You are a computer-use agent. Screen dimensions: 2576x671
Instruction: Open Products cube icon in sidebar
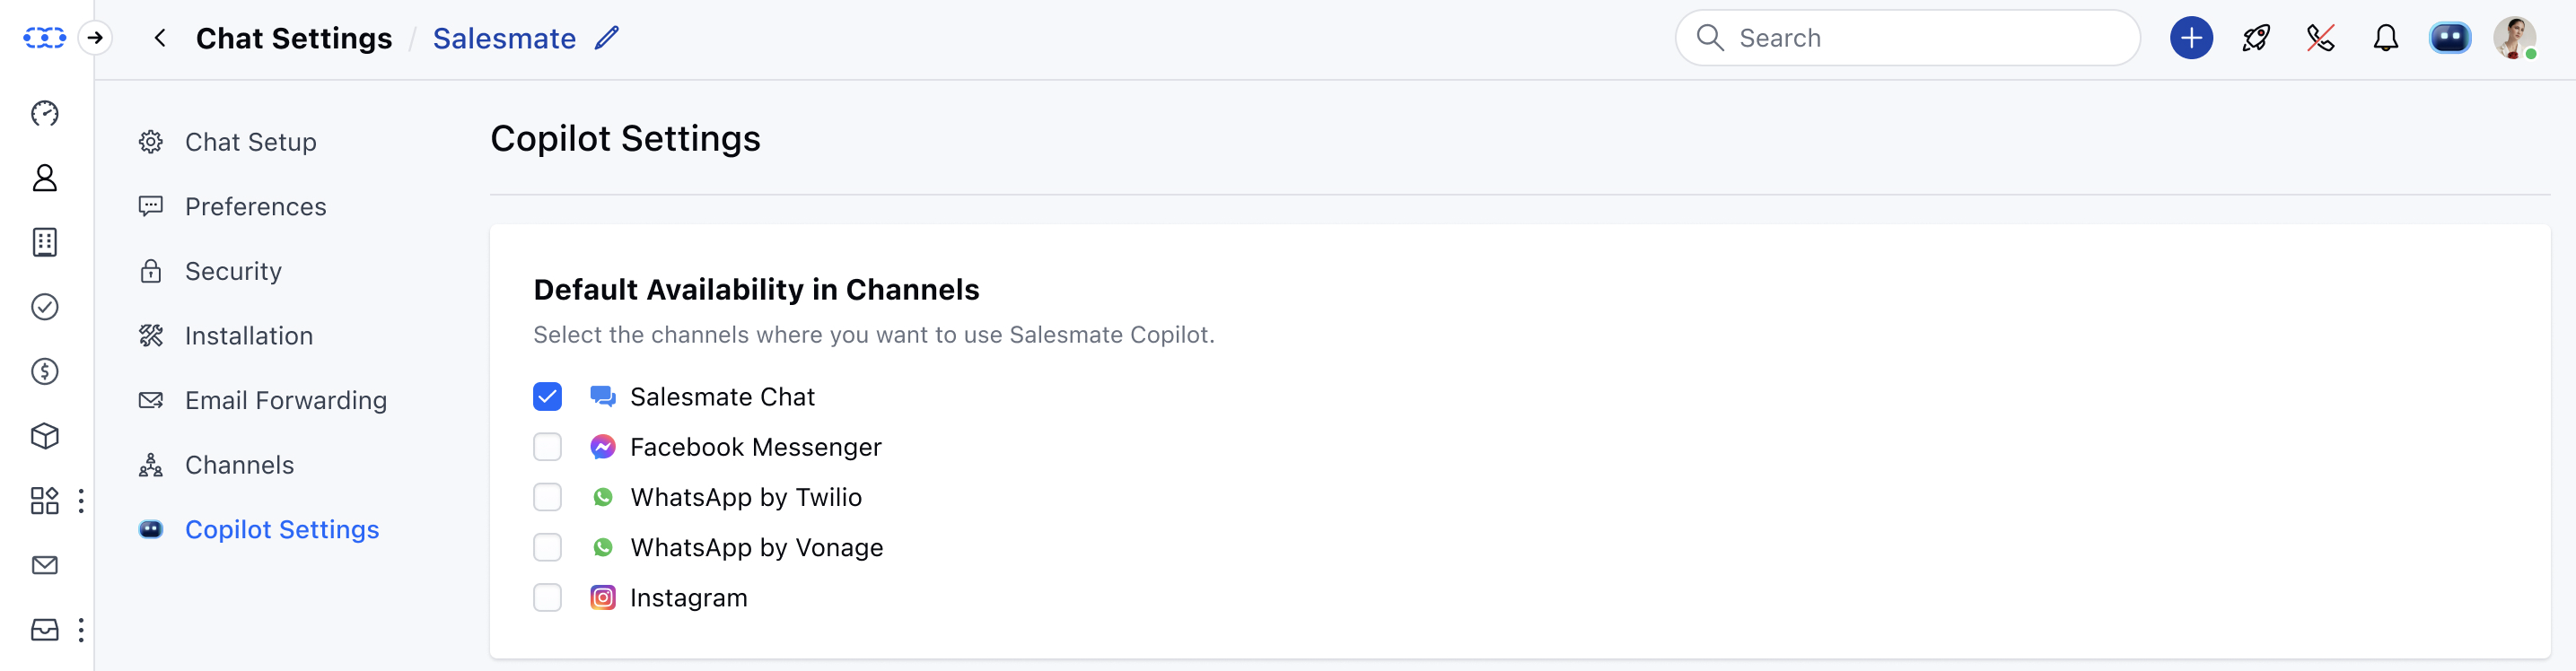(x=45, y=436)
